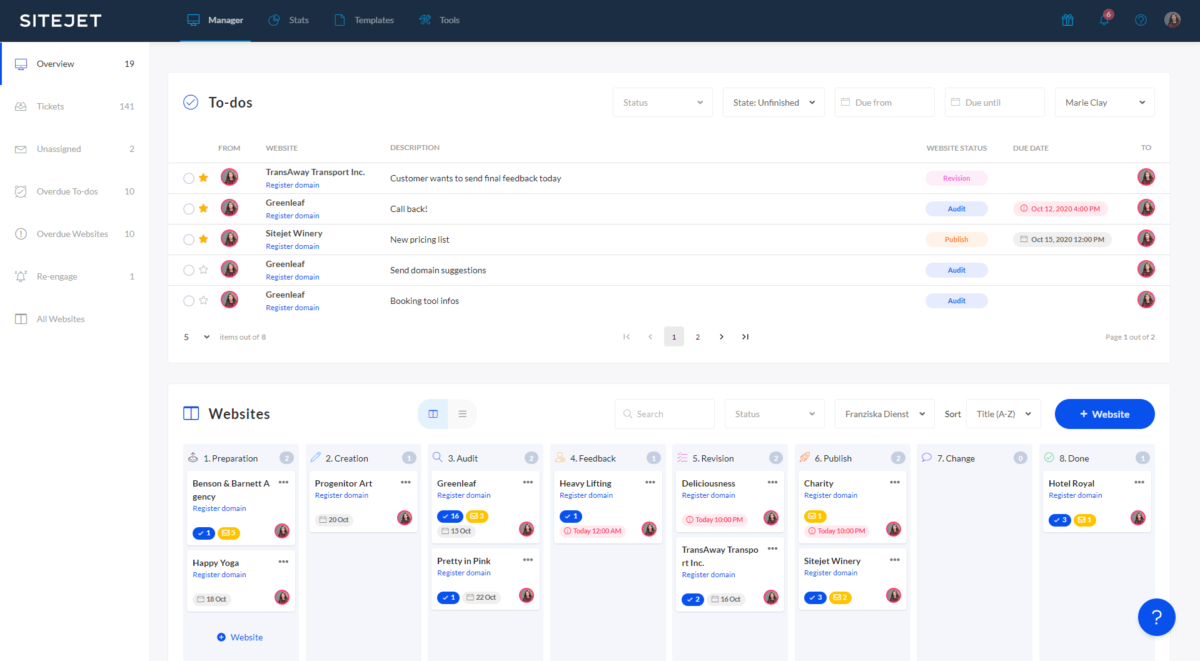The height and width of the screenshot is (661, 1200).
Task: Click the blue '+ Website' button
Action: pos(1104,414)
